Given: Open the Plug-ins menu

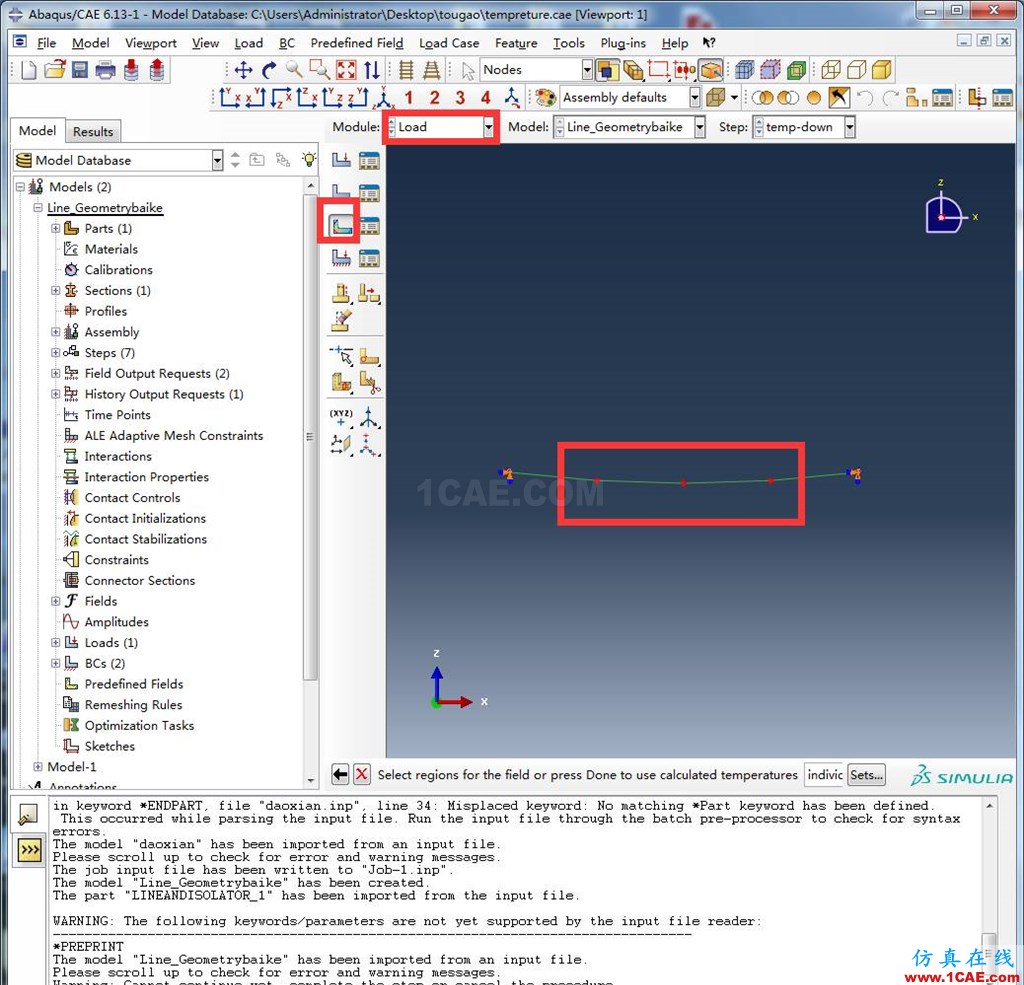Looking at the screenshot, I should (623, 43).
